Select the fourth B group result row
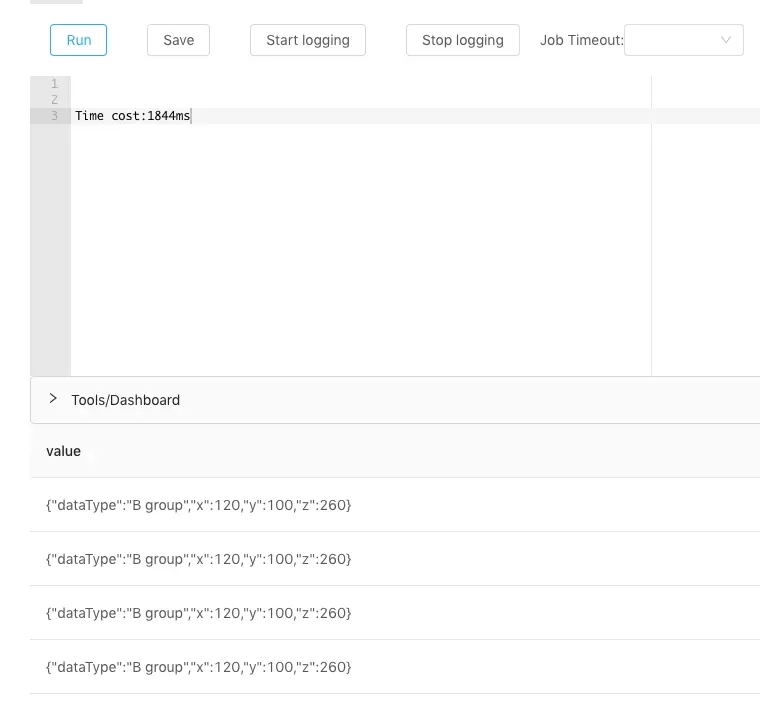Screen dimensions: 760x705 tap(199, 667)
